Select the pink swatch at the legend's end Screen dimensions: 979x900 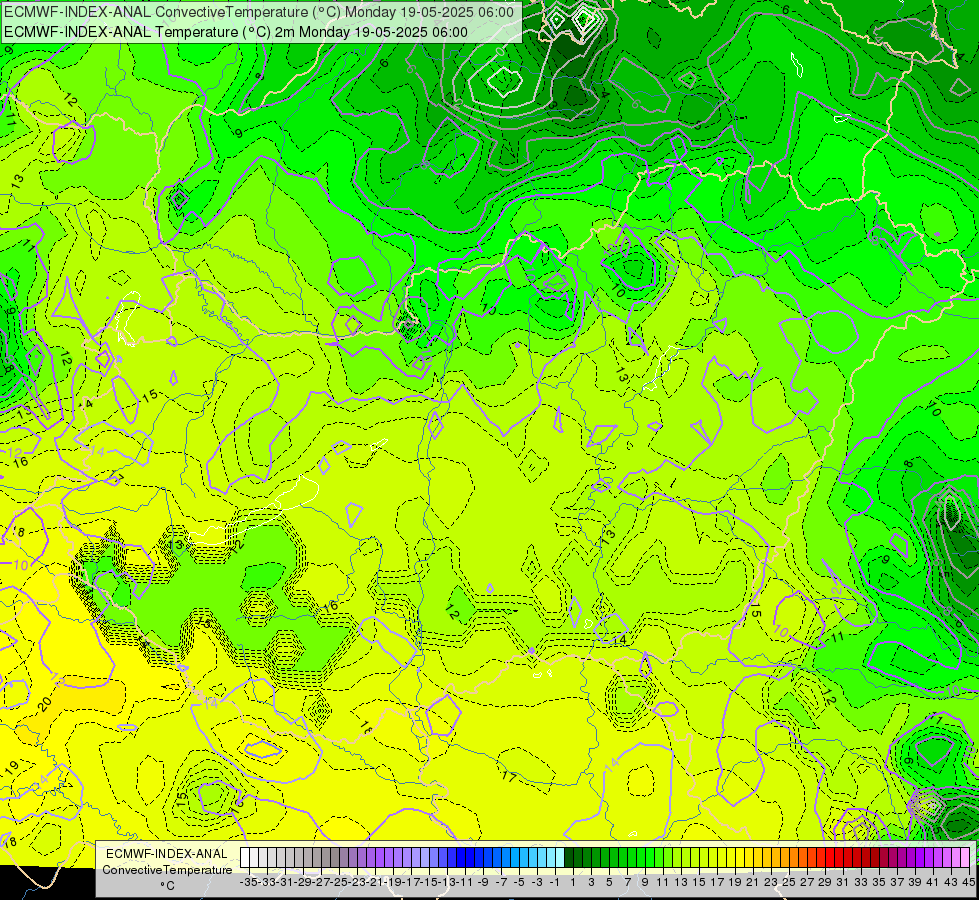coord(965,858)
